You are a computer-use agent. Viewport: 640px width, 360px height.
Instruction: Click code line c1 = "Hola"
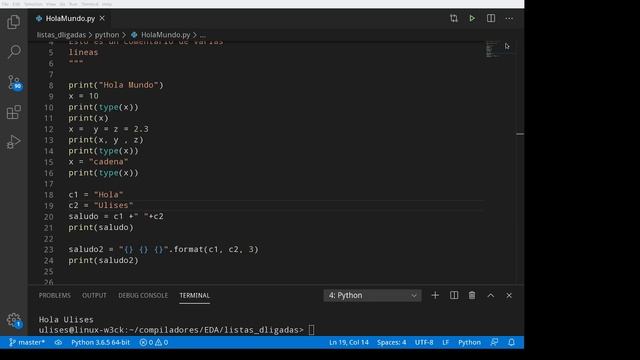[x=96, y=195]
